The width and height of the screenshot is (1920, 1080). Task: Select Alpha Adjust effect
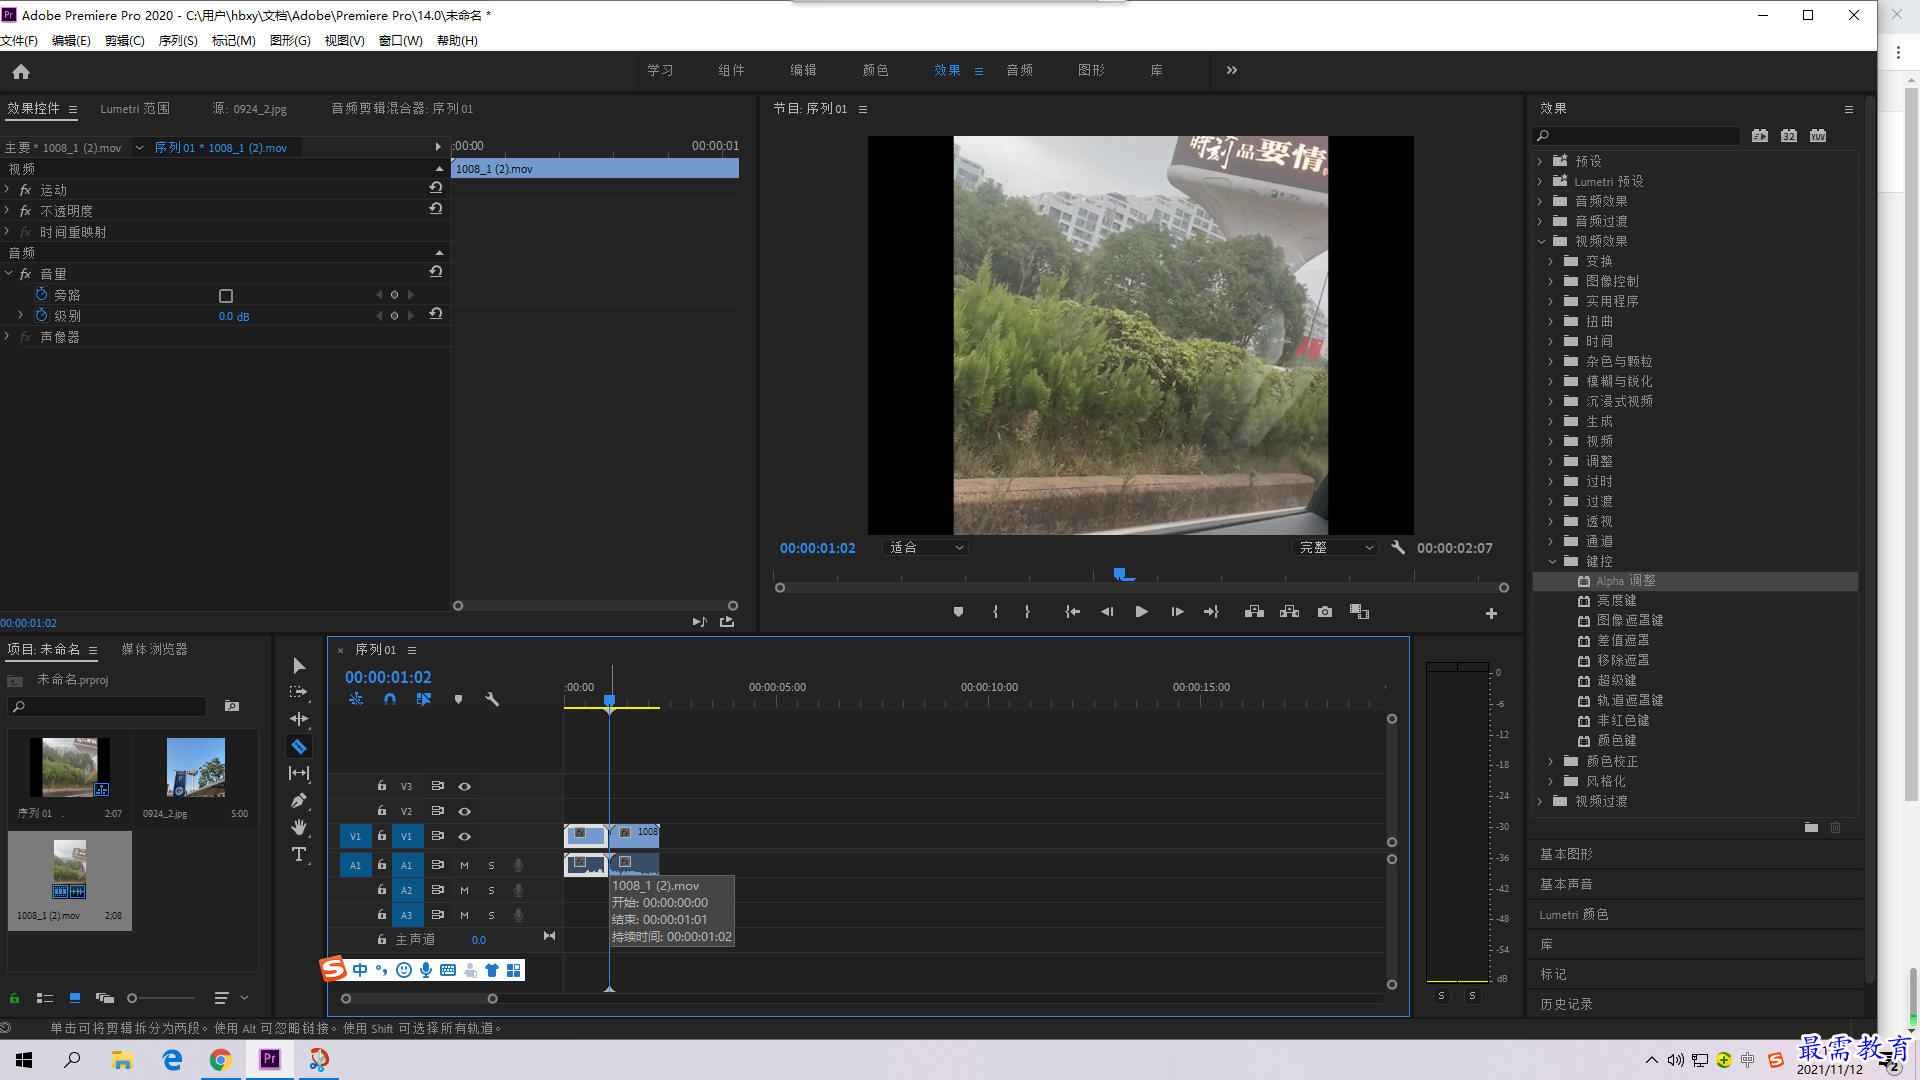coord(1625,581)
